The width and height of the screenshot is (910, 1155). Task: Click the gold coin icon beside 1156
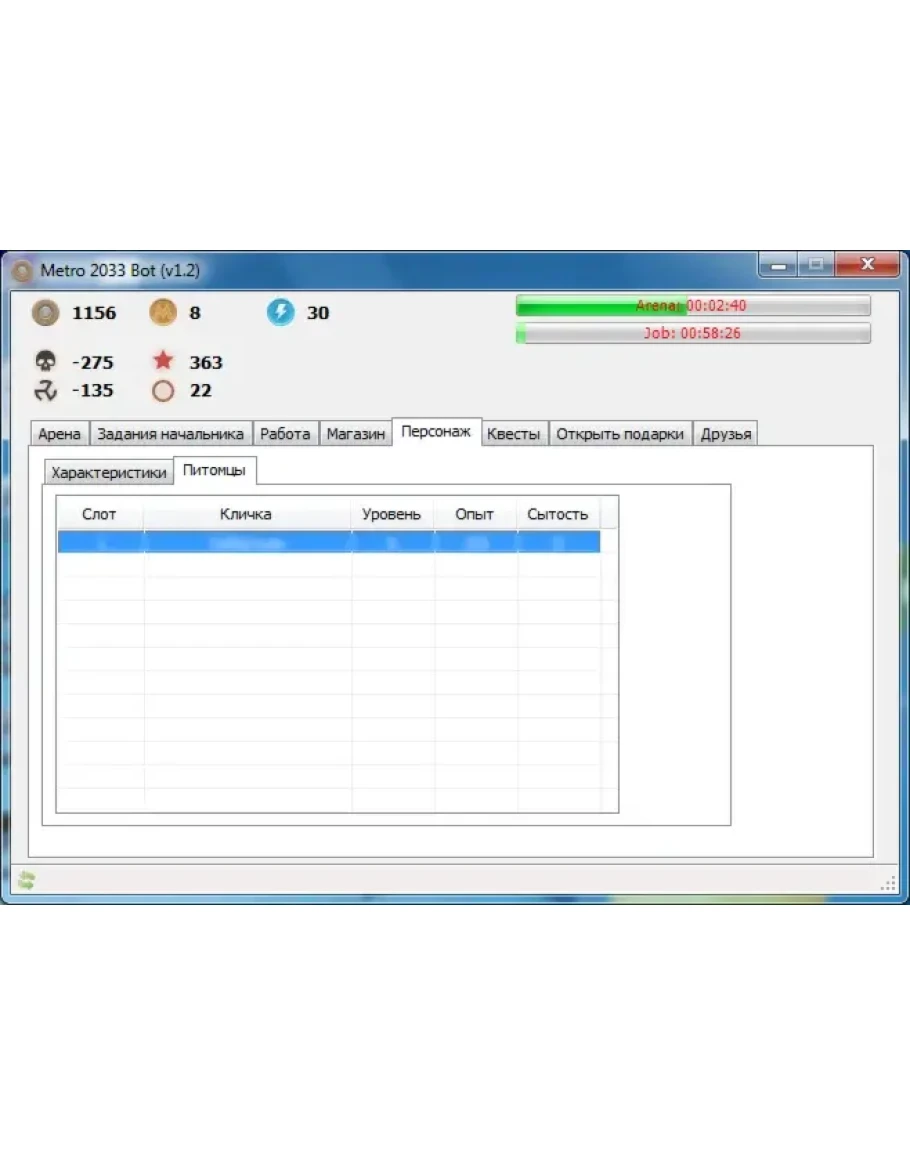[45, 313]
